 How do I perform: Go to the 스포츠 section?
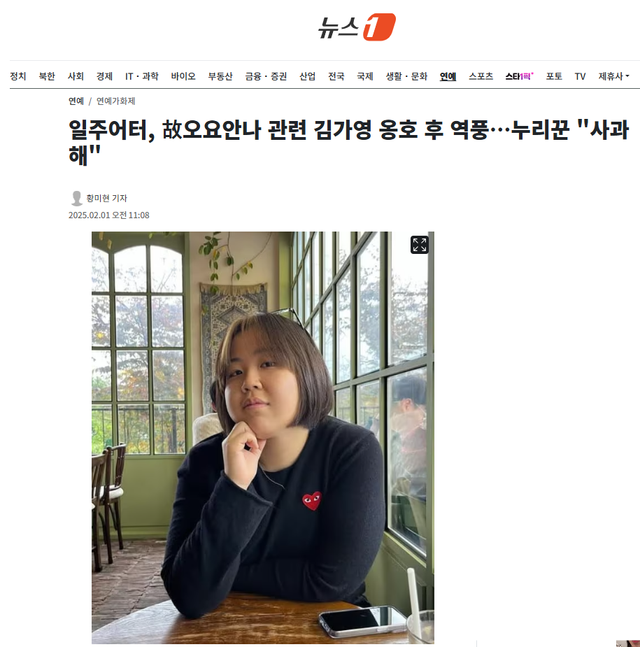coord(481,76)
